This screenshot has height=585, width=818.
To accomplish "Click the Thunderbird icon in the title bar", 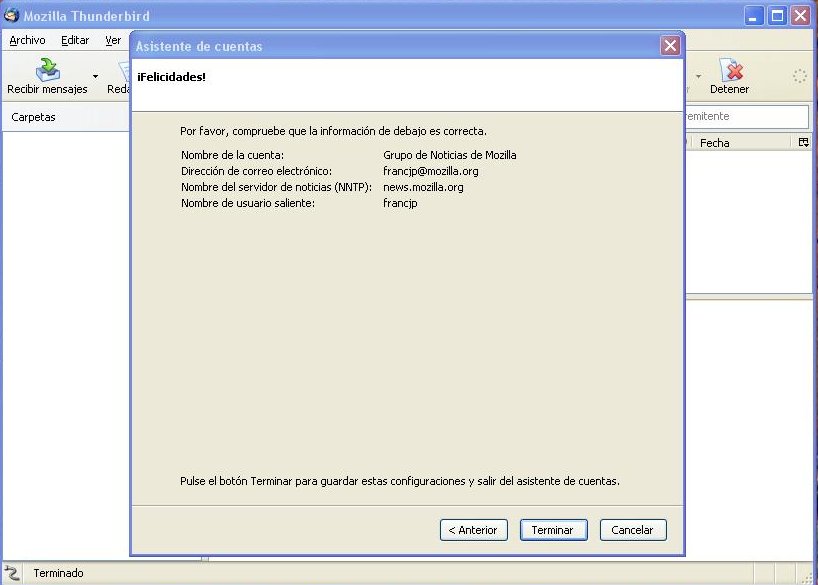I will (x=11, y=16).
